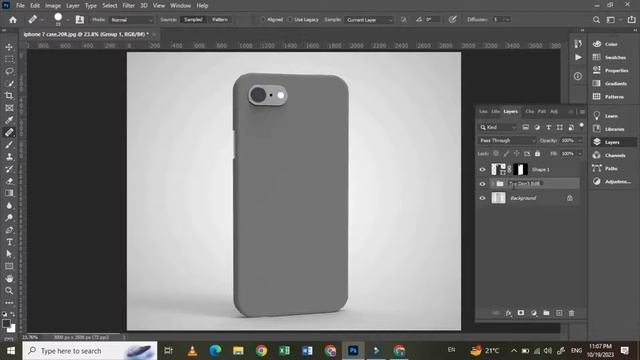Select the Horizontal Type tool
Screen dimensions: 640x360
(x=9, y=242)
